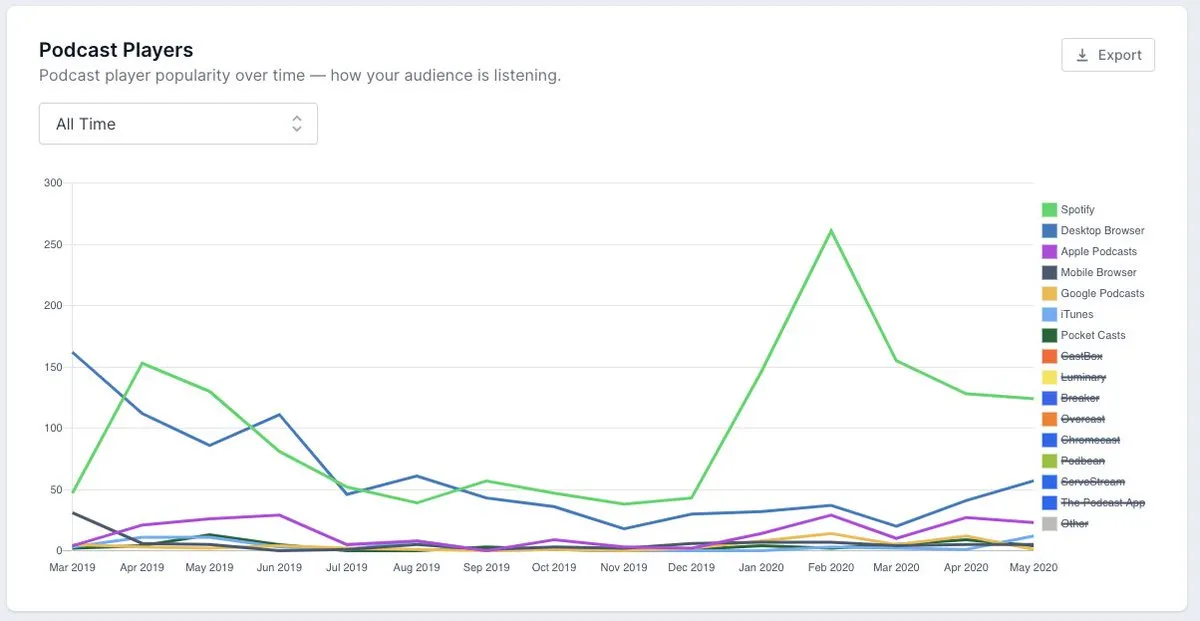
Task: Enable the CastBox series
Action: tap(1081, 357)
